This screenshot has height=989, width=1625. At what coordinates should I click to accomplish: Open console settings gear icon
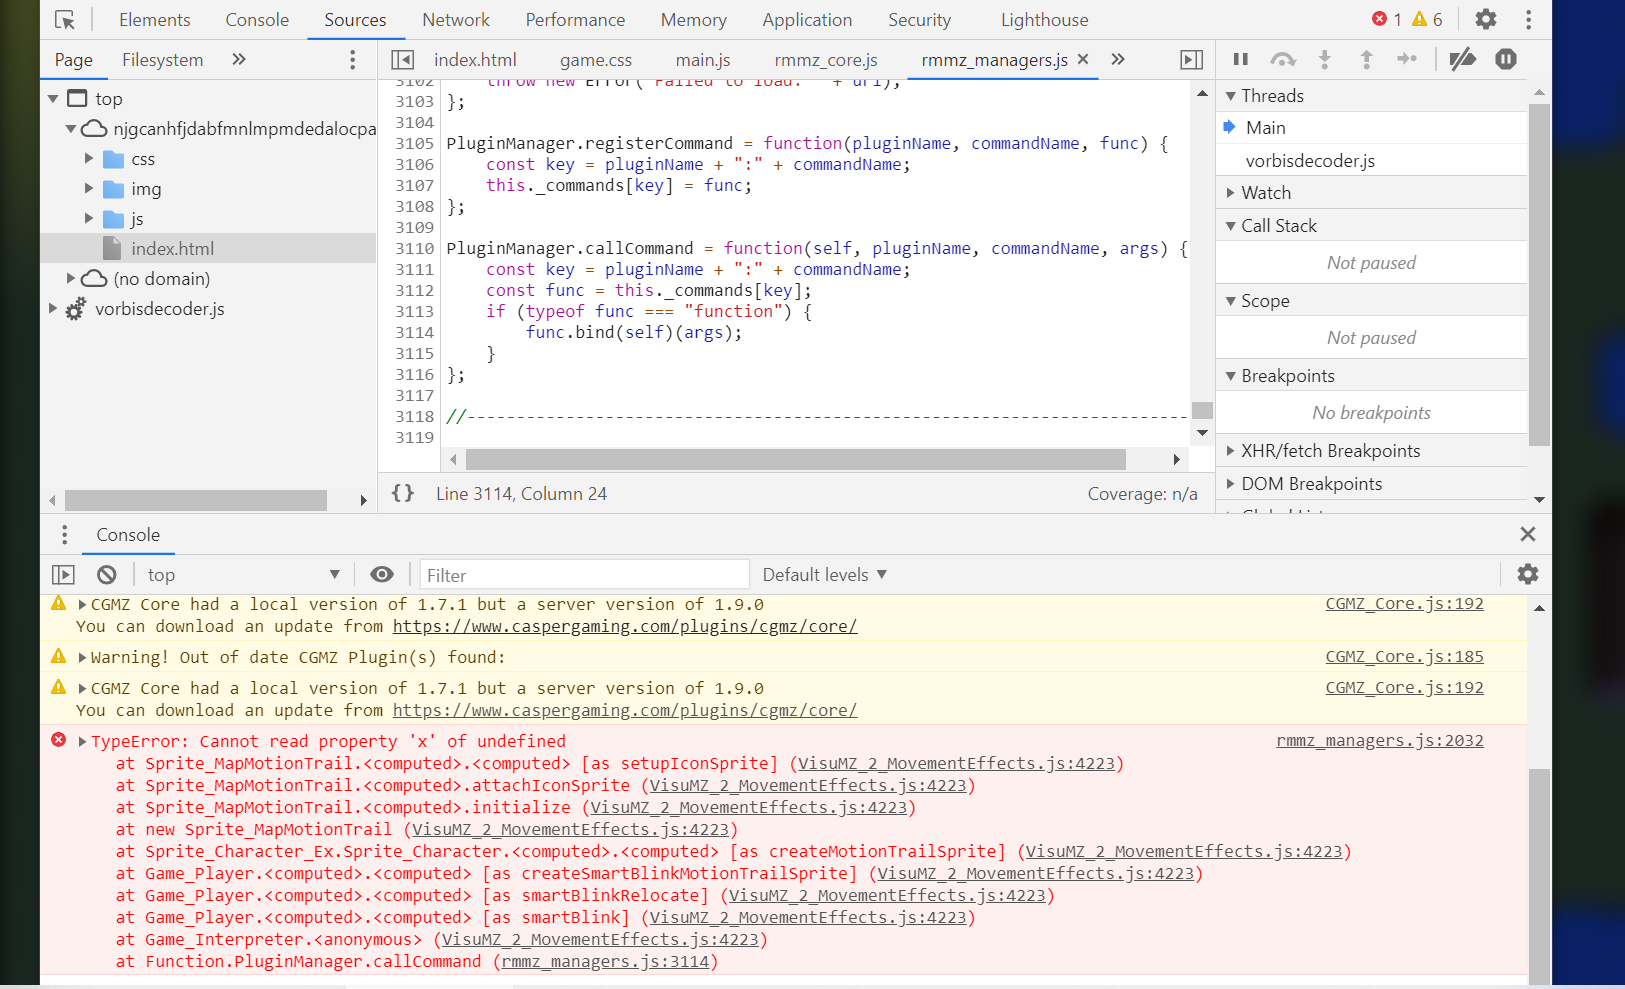(x=1528, y=574)
